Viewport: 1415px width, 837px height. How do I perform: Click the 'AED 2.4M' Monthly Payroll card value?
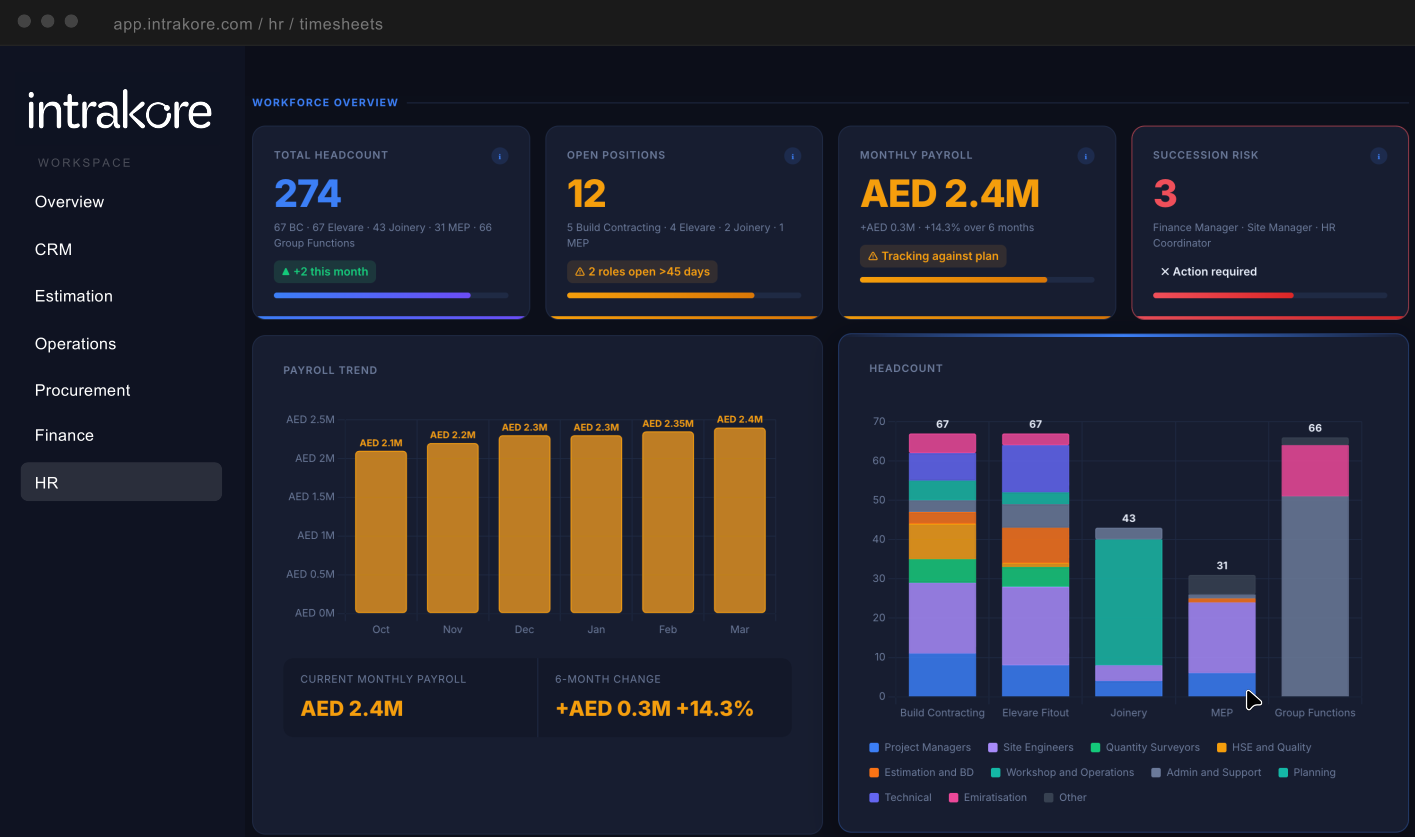coord(950,193)
